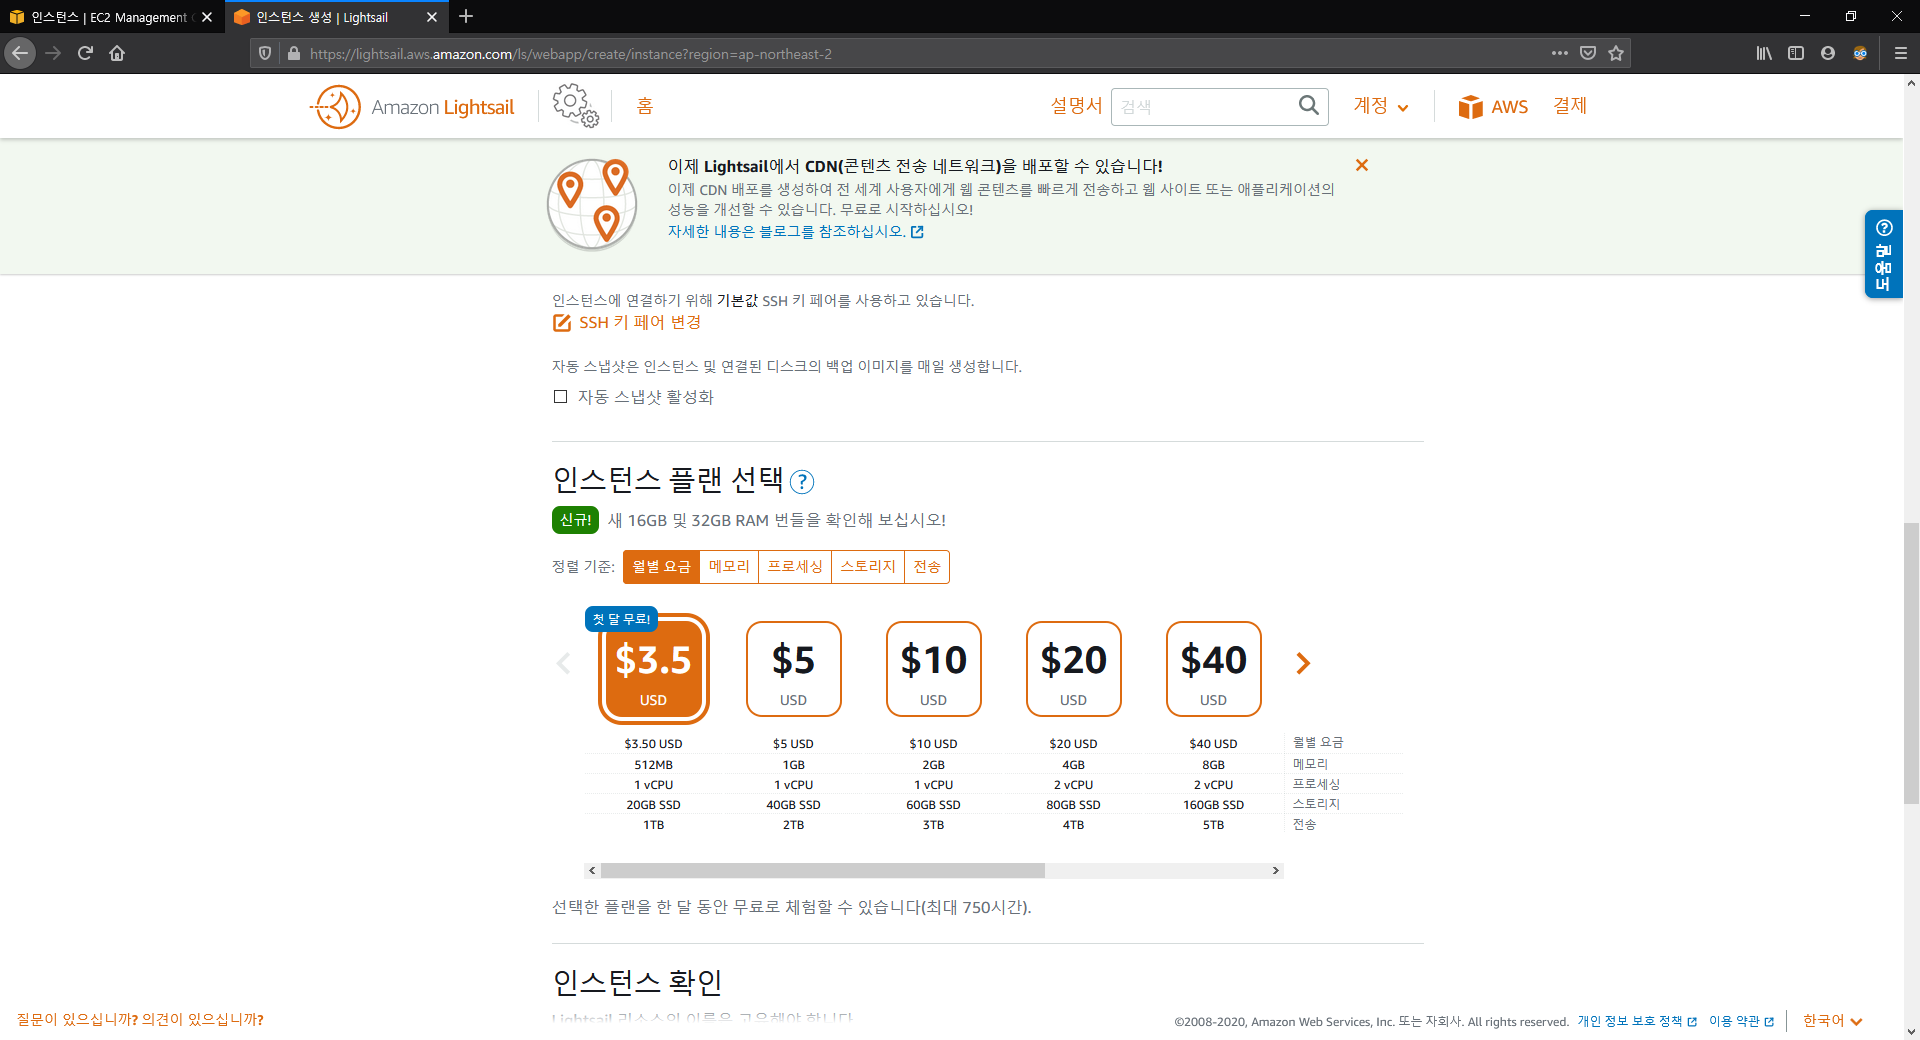The image size is (1920, 1040).
Task: Enable automatic snapshots checkbox
Action: click(x=560, y=397)
